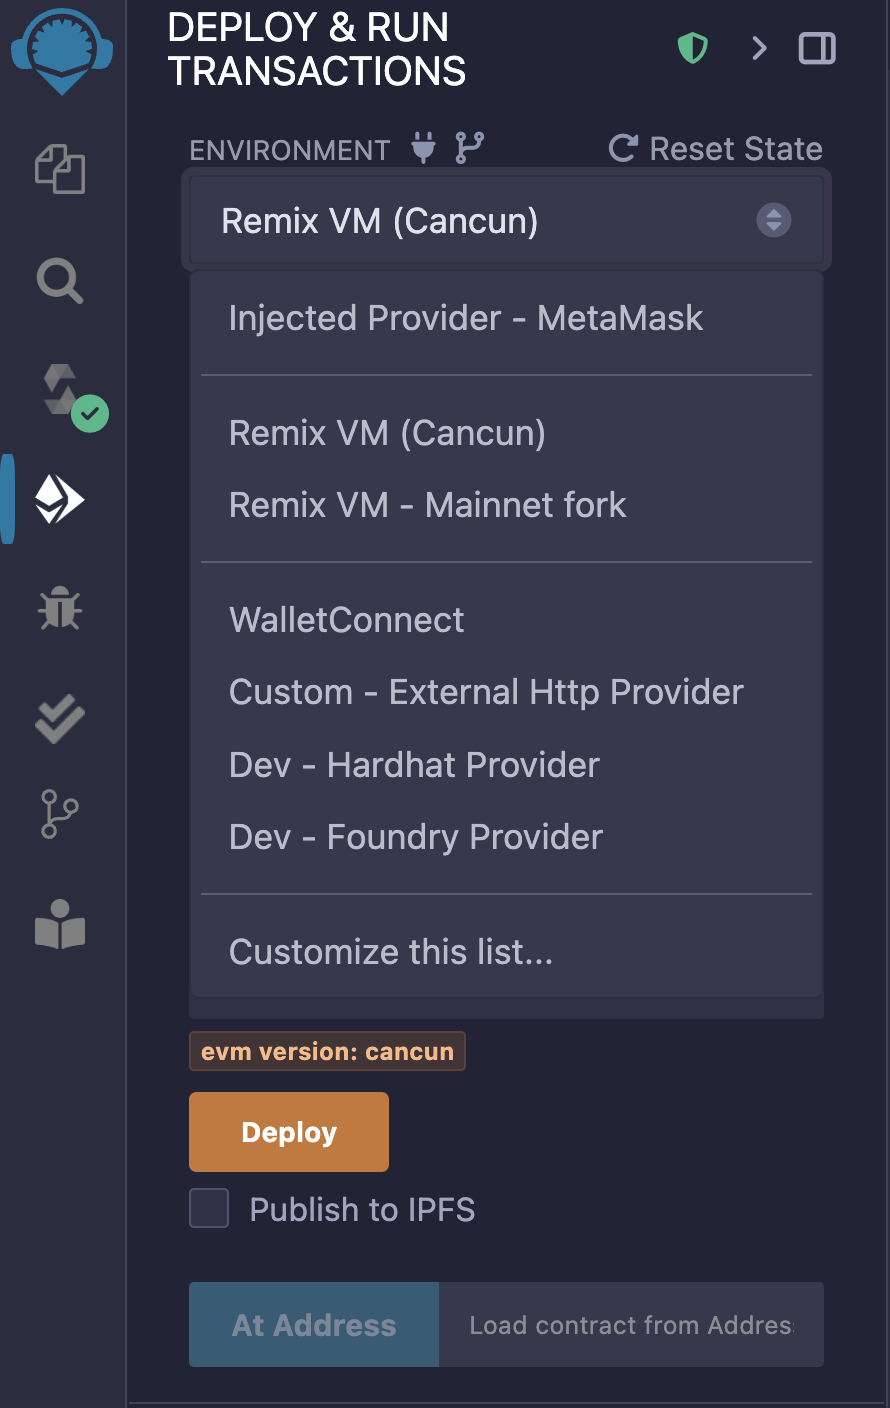Expand the panel header chevron arrow
The image size is (890, 1408).
point(760,48)
